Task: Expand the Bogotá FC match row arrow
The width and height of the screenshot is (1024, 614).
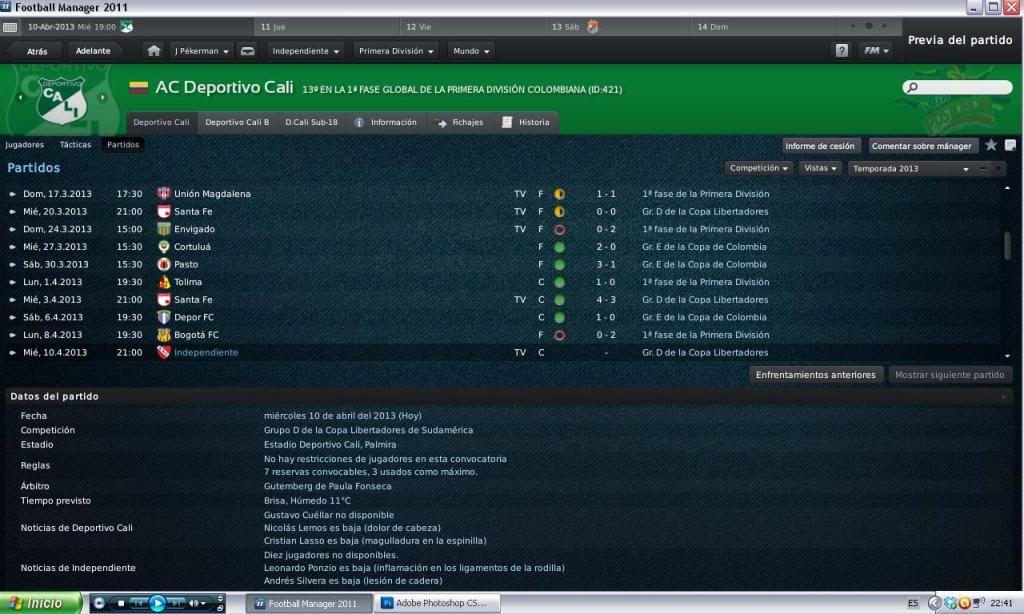Action: [12, 335]
